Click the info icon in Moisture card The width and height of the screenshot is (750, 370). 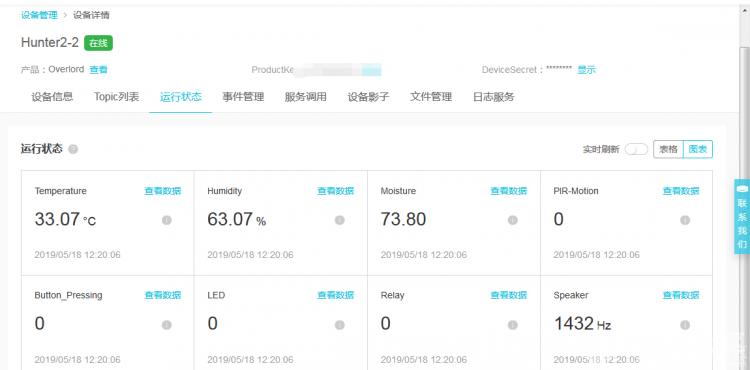click(512, 220)
